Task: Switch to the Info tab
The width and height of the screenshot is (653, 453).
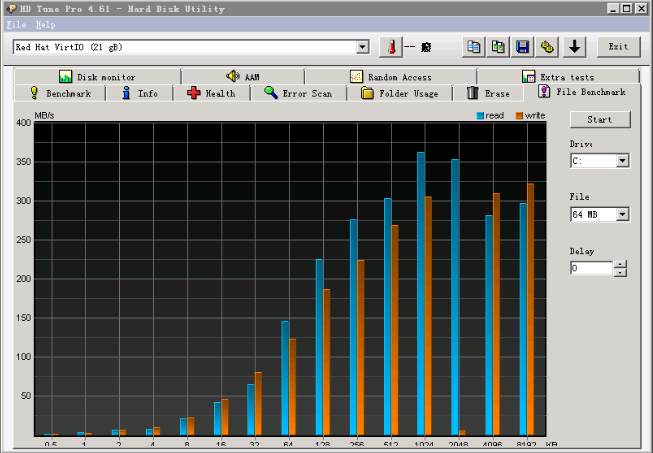Action: [140, 93]
